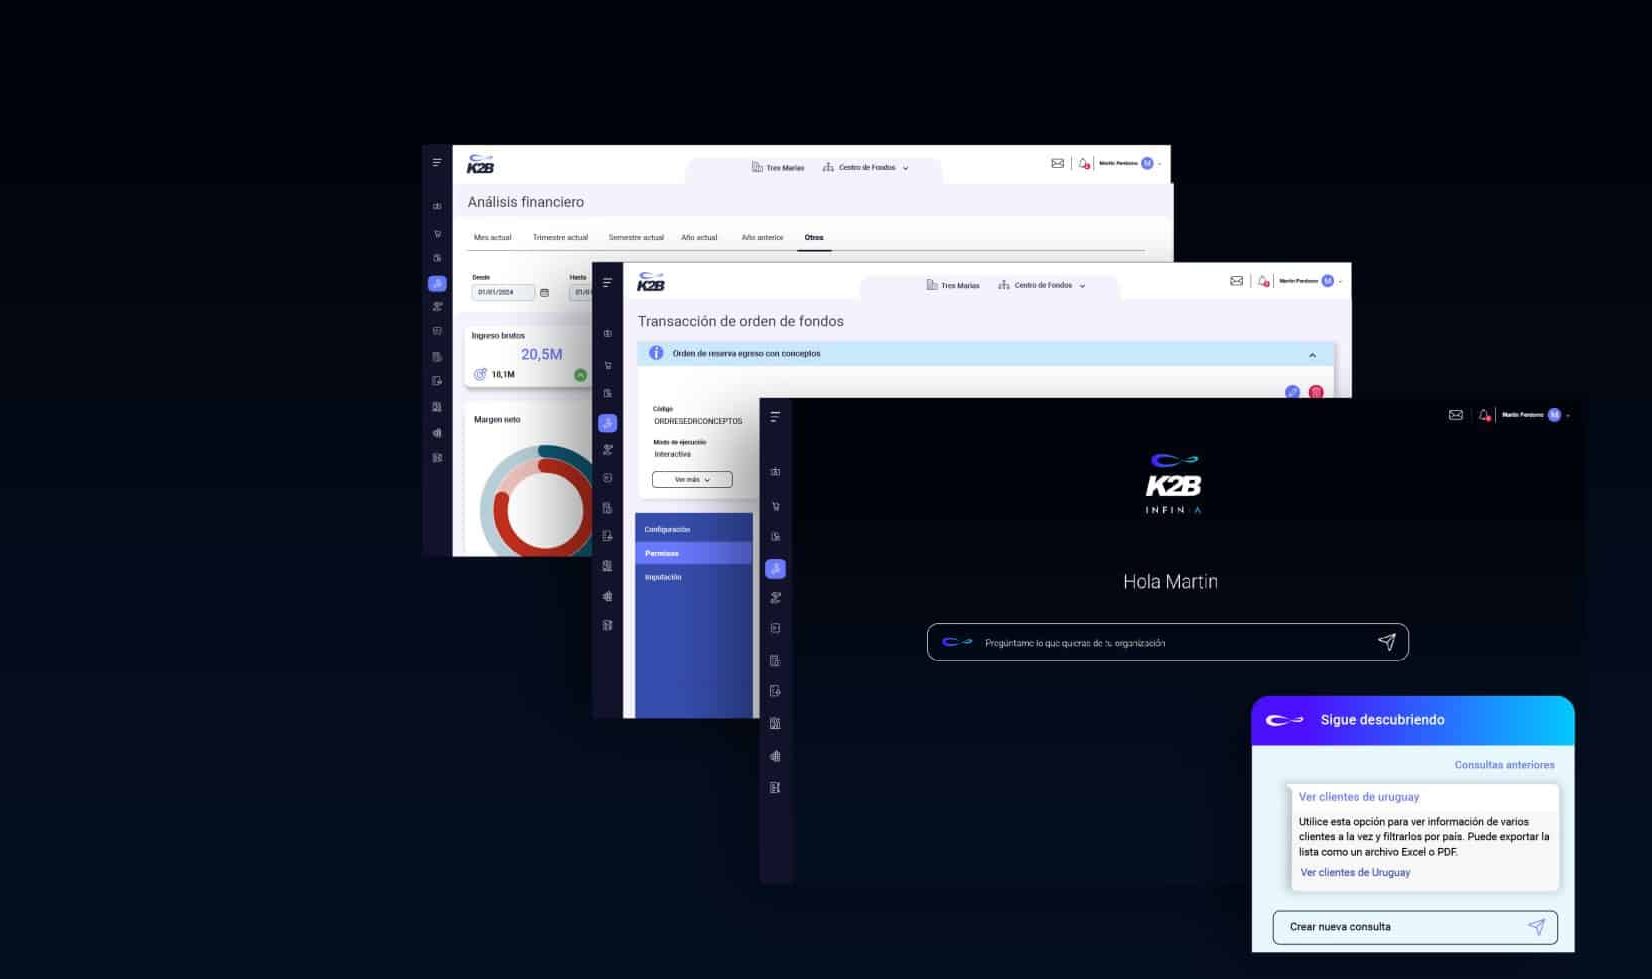1652x979 pixels.
Task: Focus the Desde date field
Action: 503,292
